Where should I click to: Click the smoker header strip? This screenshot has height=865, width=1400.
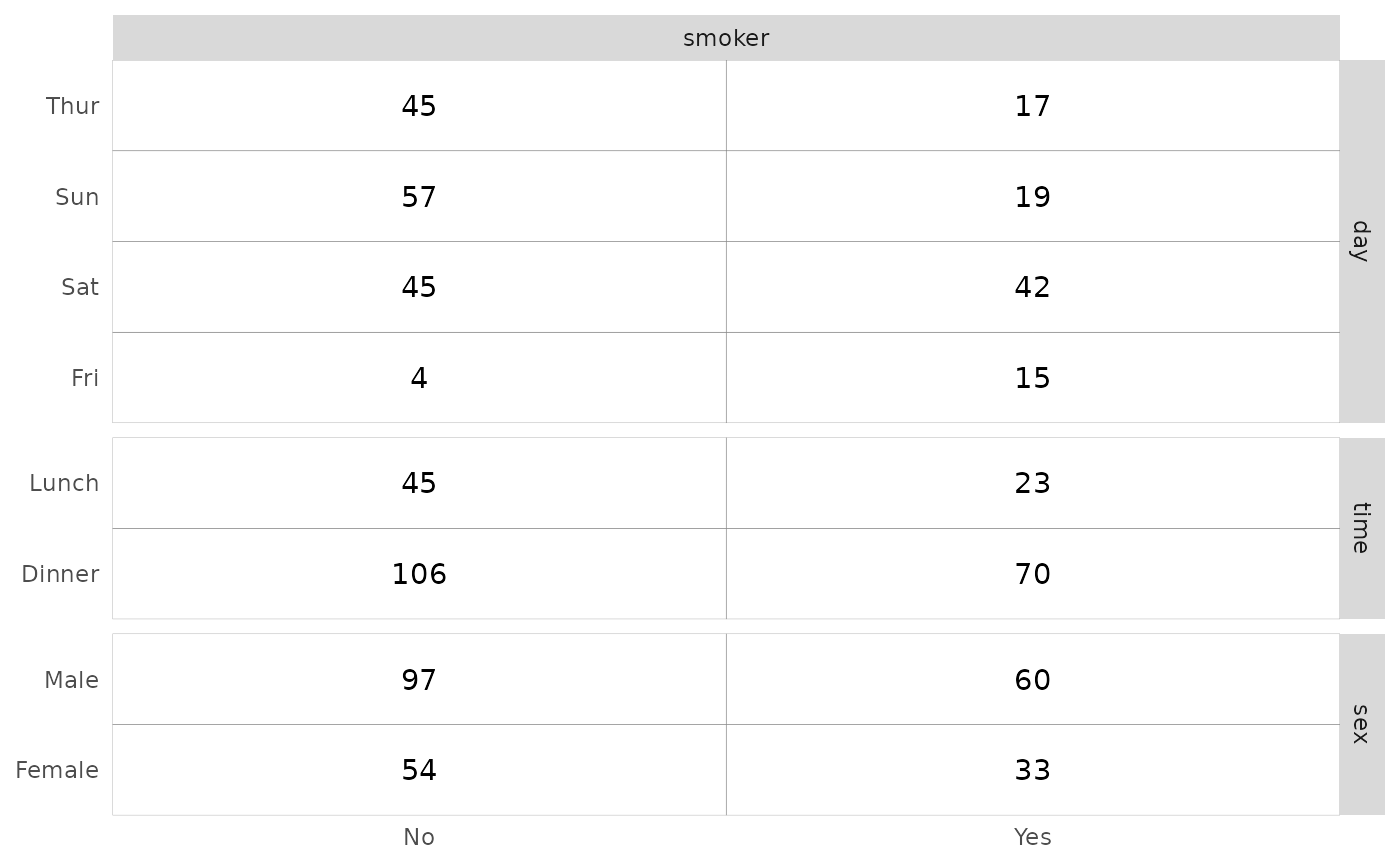(x=726, y=38)
